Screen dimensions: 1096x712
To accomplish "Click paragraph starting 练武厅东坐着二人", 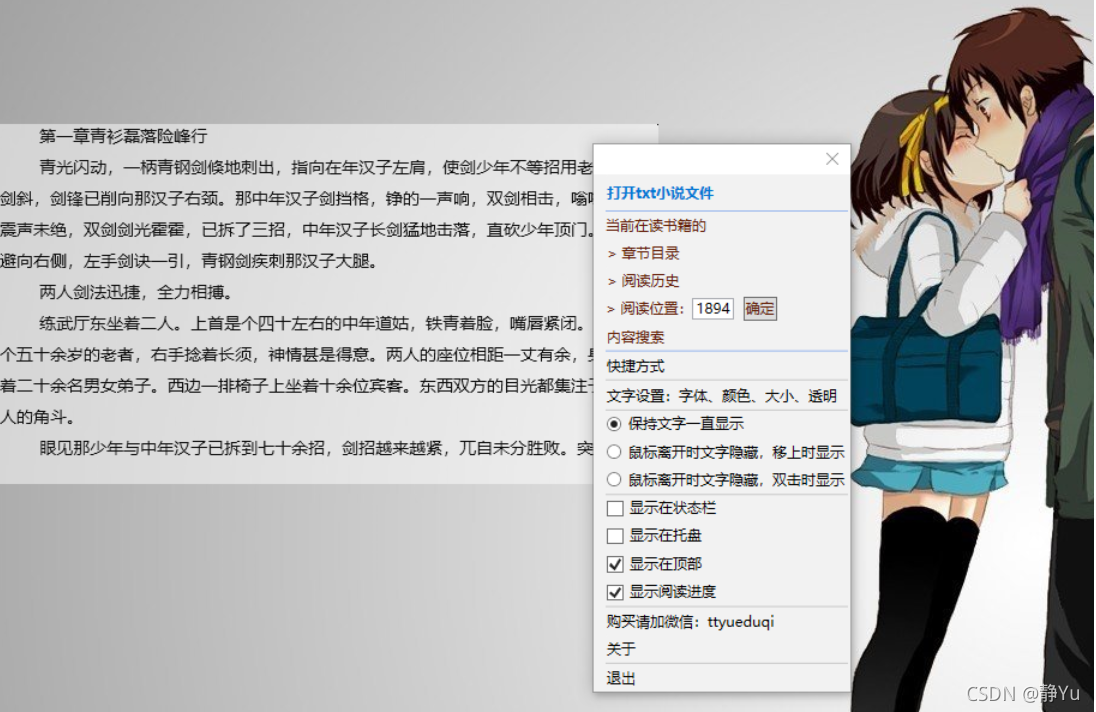I will pyautogui.click(x=296, y=370).
